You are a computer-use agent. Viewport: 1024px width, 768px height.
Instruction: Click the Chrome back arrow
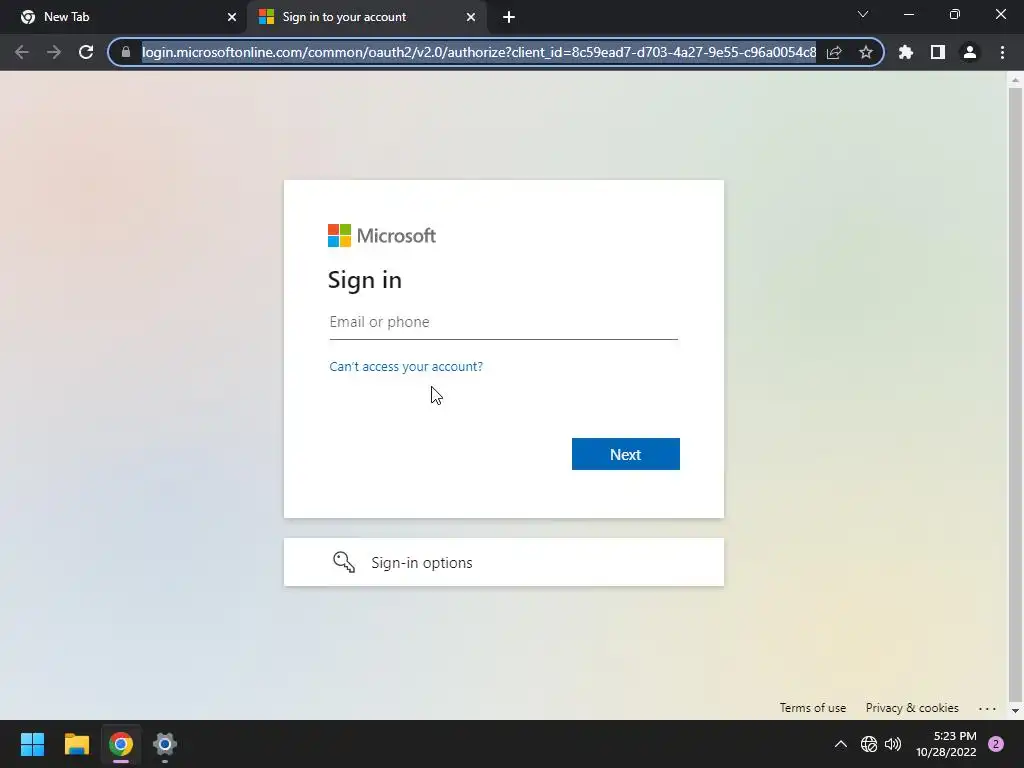22,52
